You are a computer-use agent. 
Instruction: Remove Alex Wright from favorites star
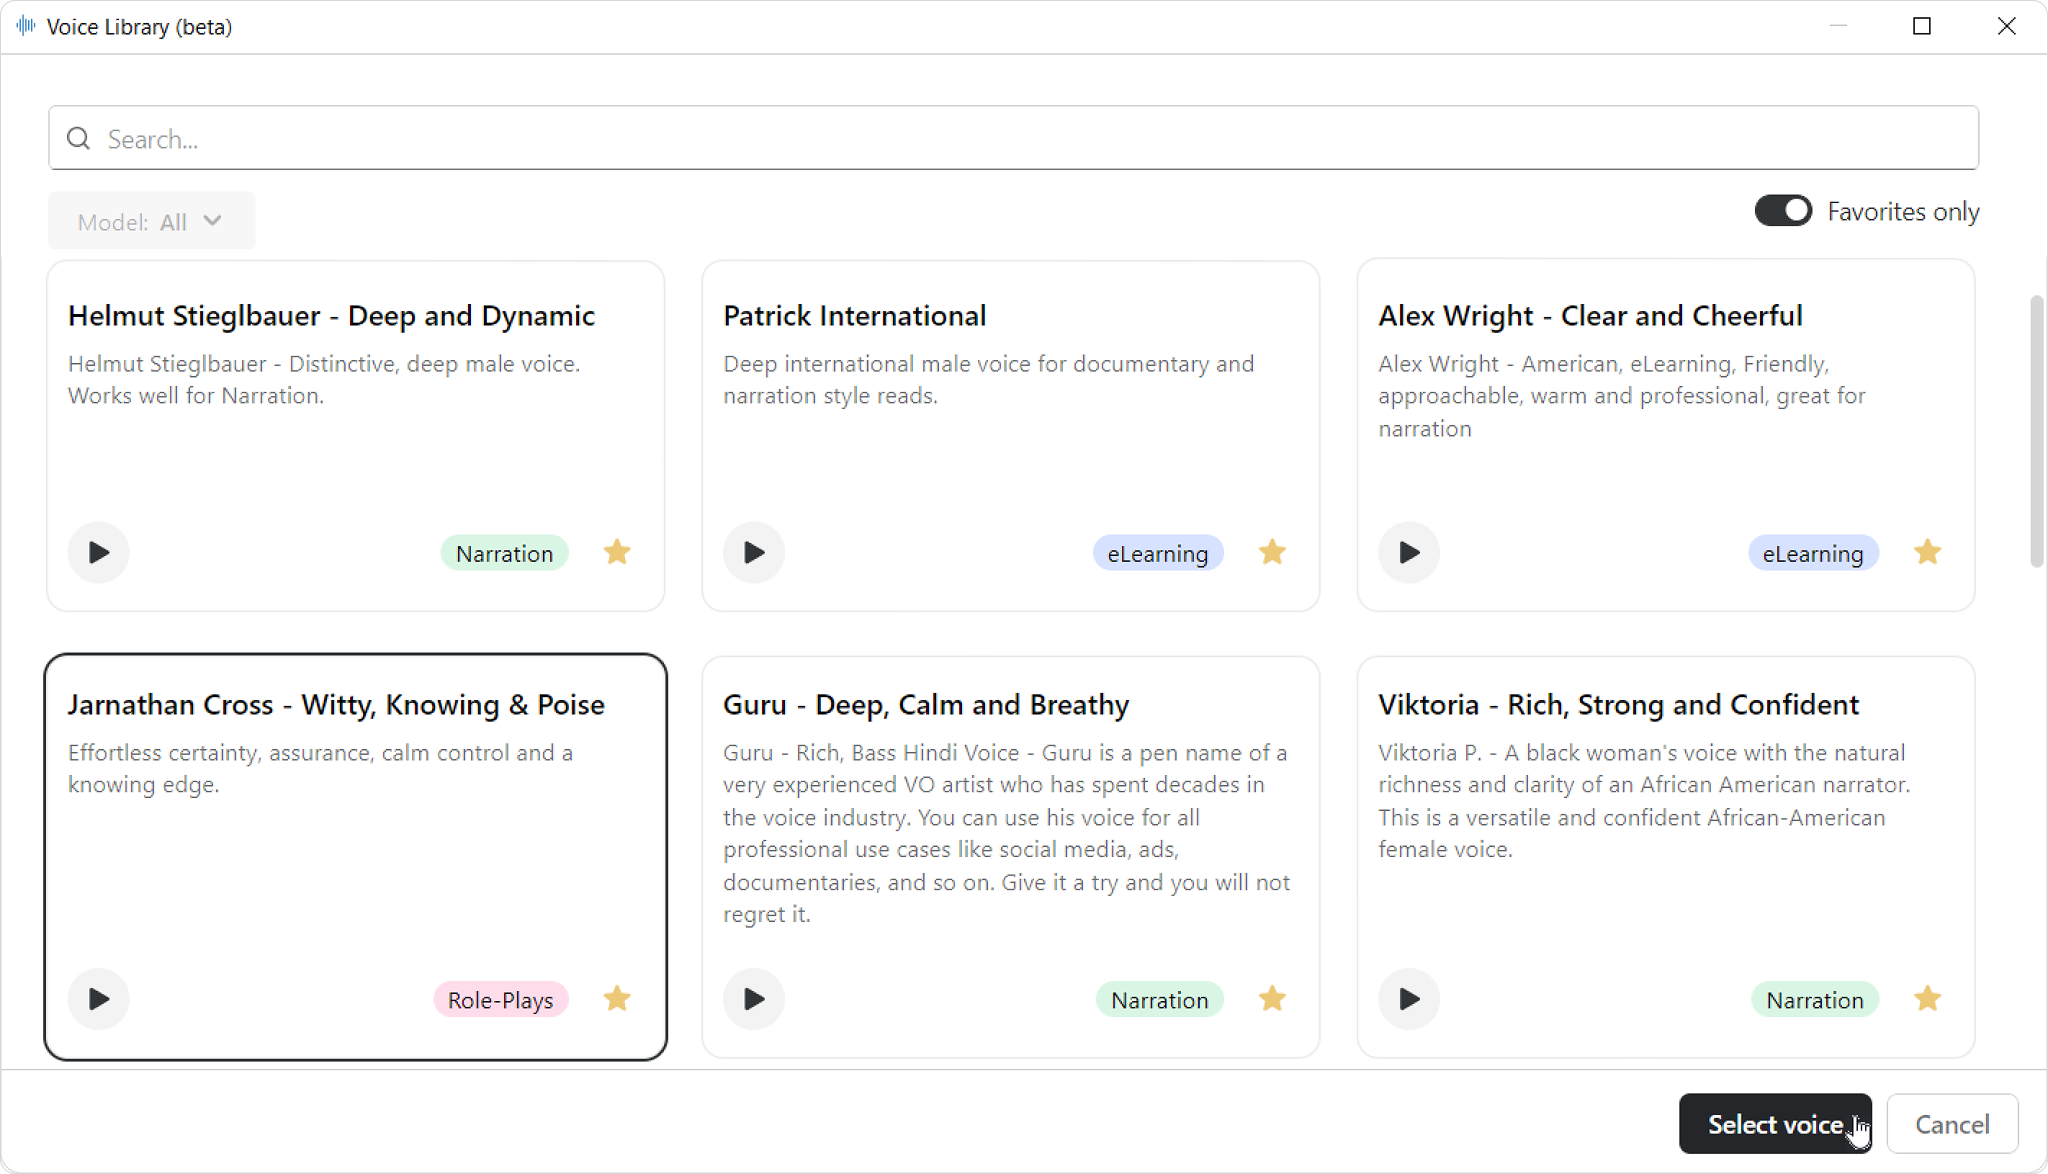coord(1927,552)
